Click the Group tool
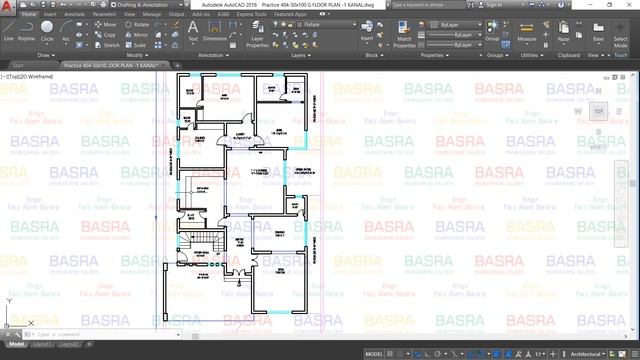The image size is (640, 360). click(492, 31)
